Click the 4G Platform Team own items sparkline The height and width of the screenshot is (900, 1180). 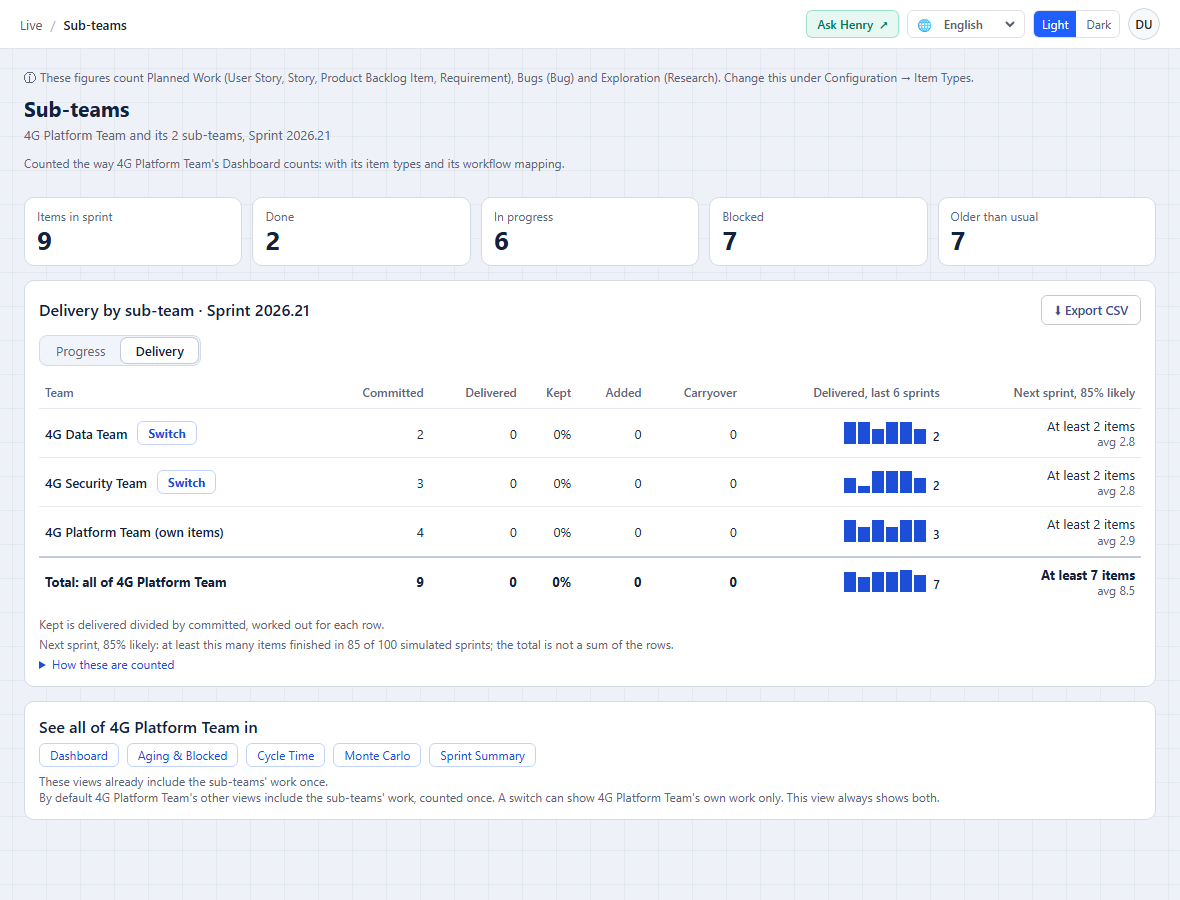(x=884, y=531)
